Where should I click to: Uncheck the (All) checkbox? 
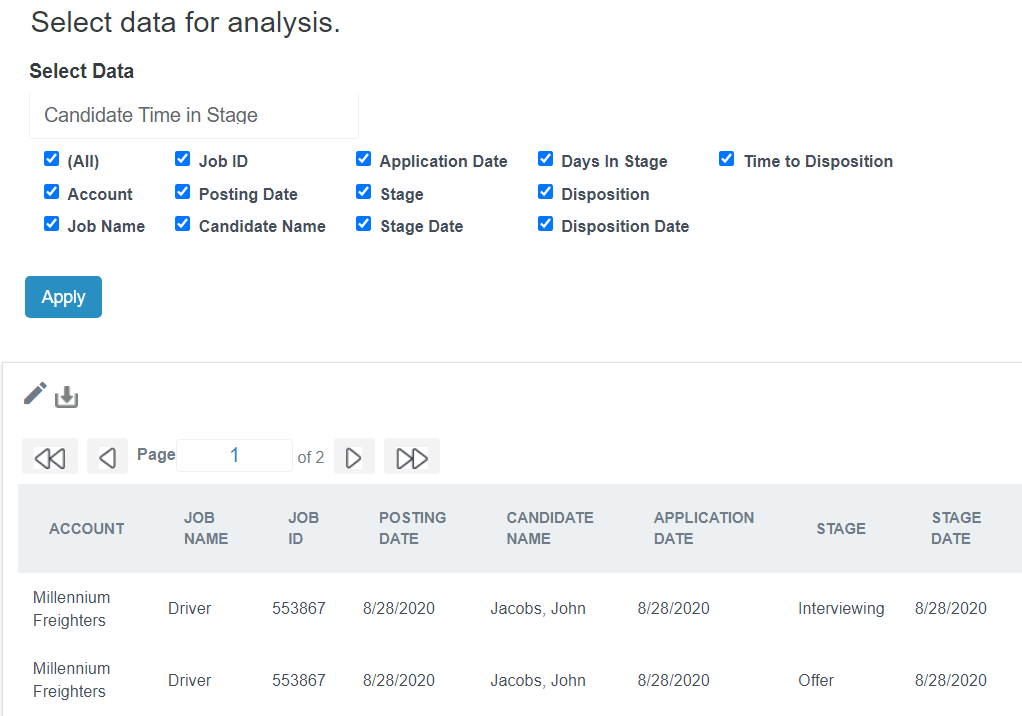[x=51, y=159]
